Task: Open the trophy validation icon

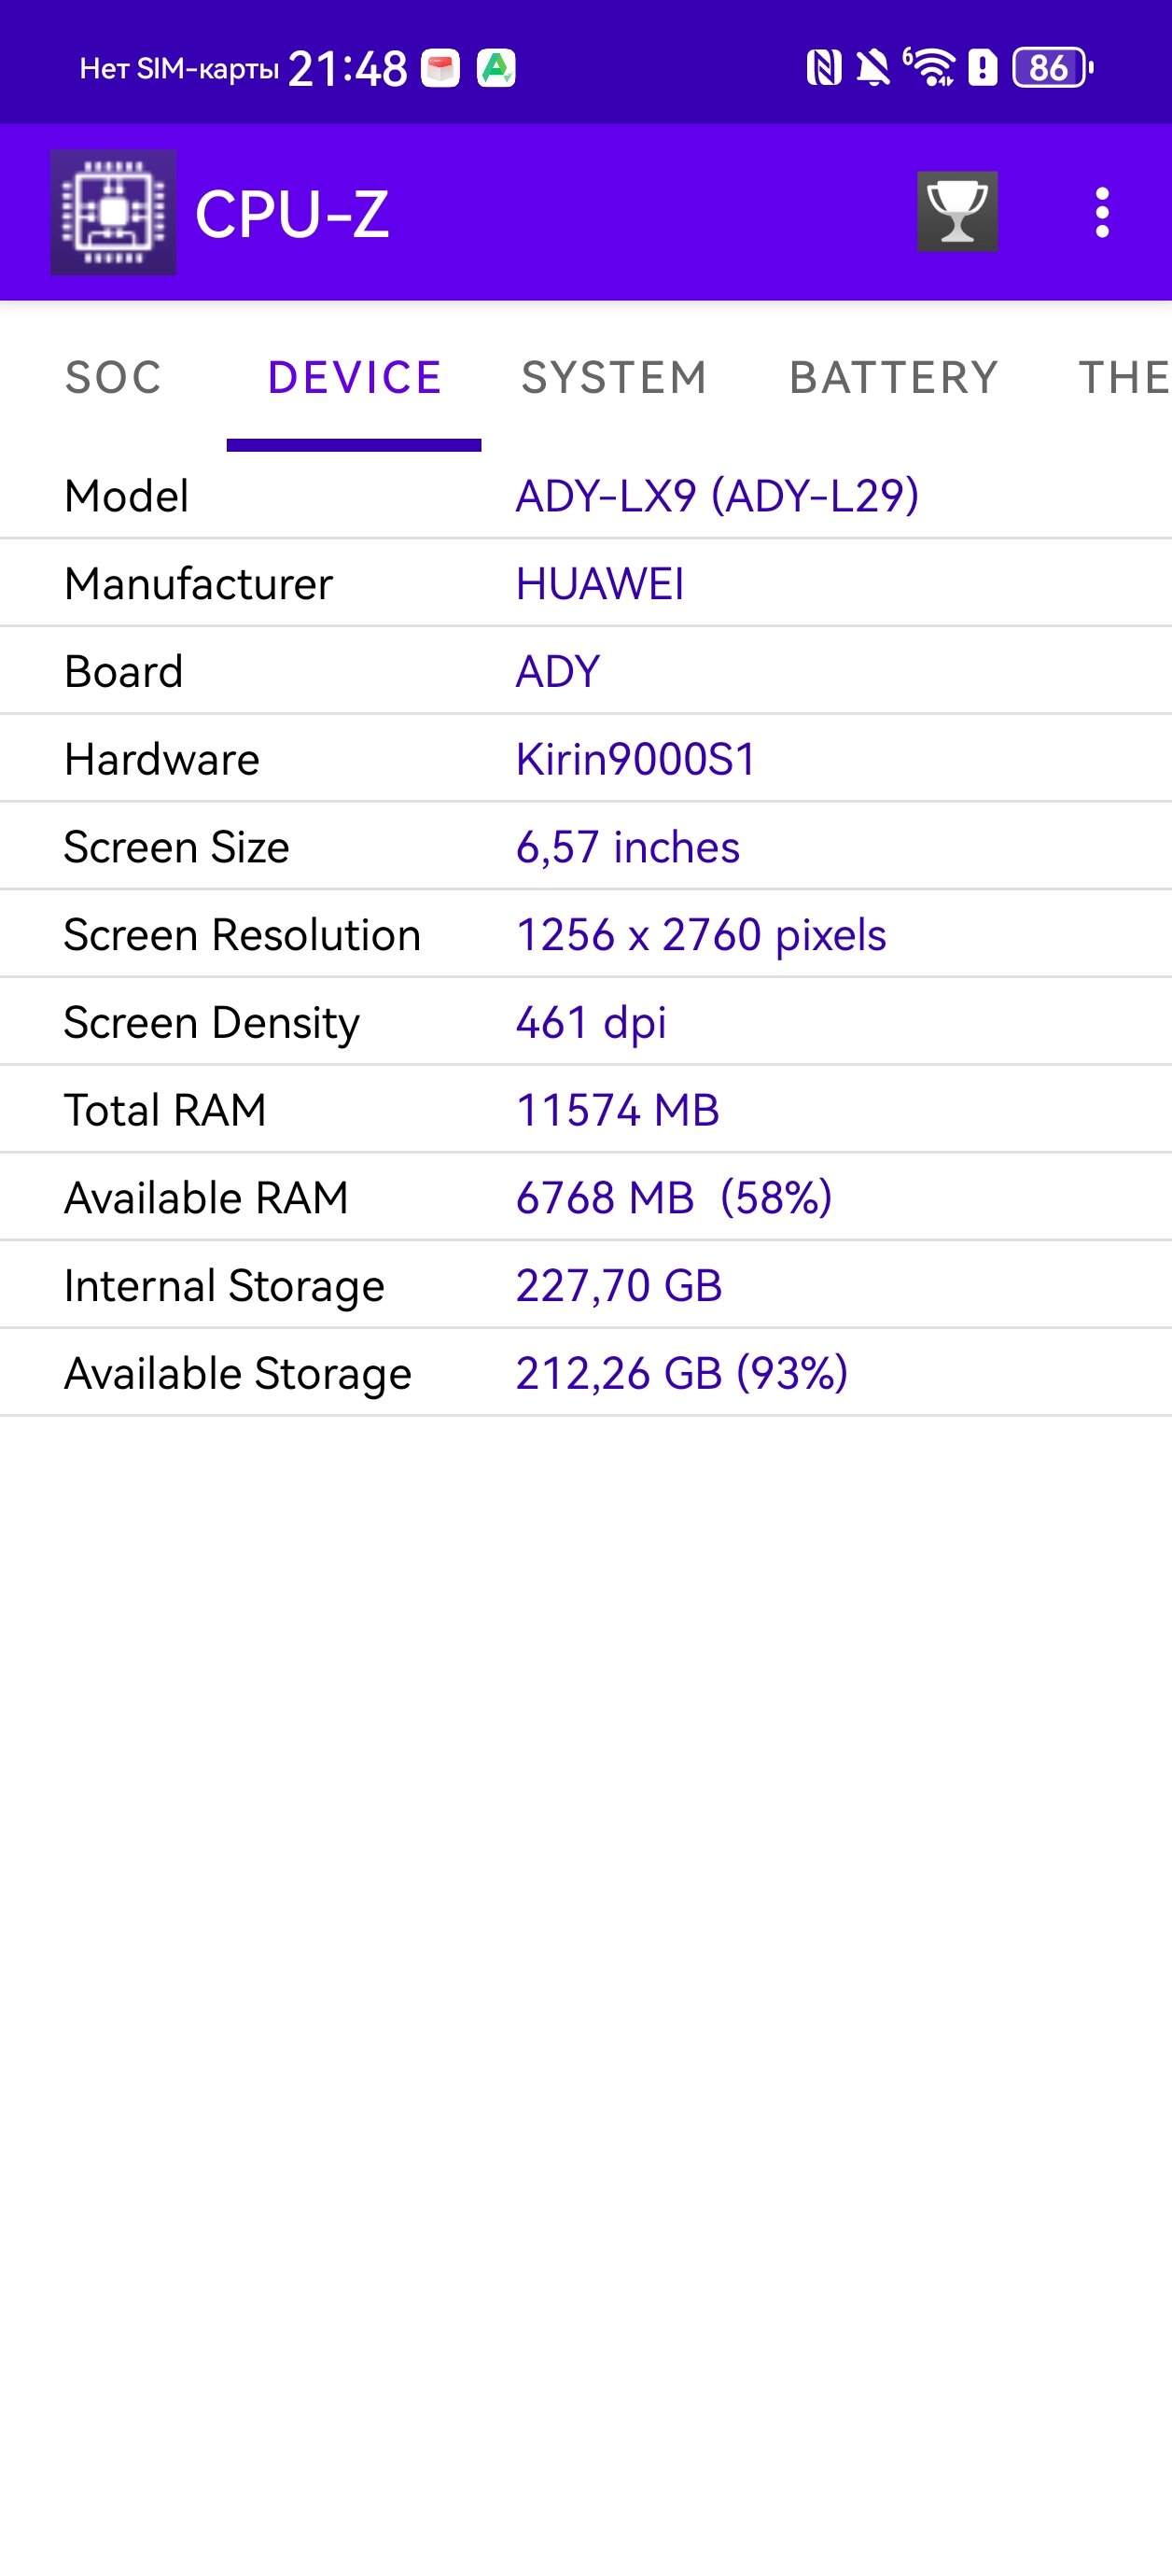Action: click(x=957, y=211)
